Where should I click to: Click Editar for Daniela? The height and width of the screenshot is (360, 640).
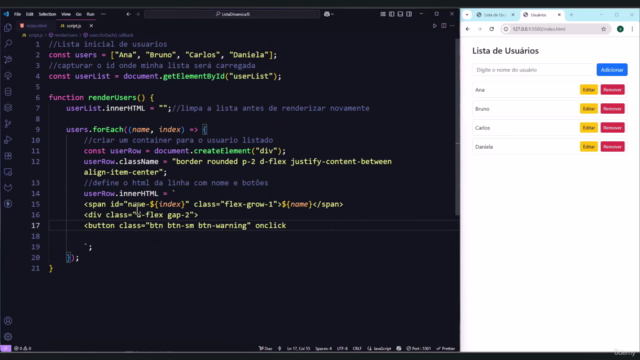click(x=589, y=147)
